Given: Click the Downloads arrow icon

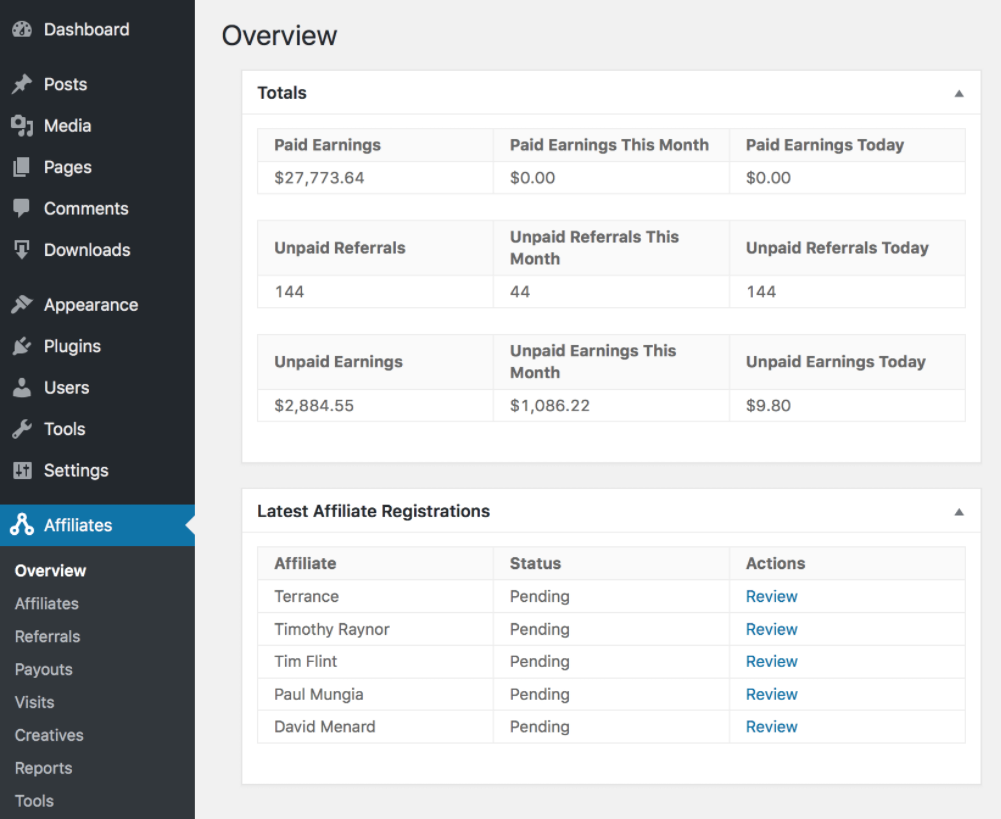Looking at the screenshot, I should click(x=22, y=250).
